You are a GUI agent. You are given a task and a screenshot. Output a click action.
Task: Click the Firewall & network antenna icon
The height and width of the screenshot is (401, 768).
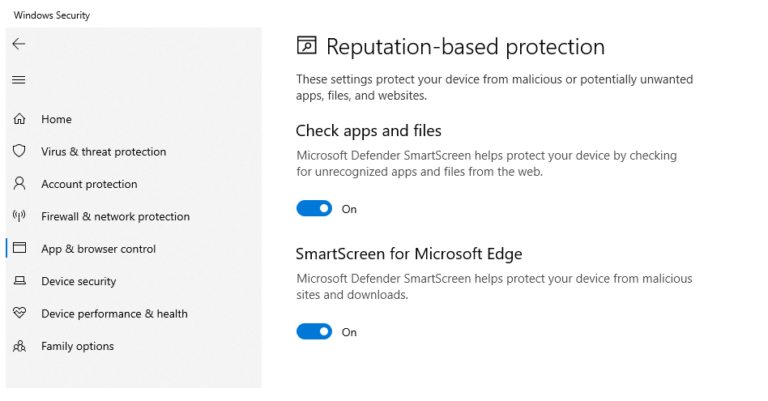(19, 216)
